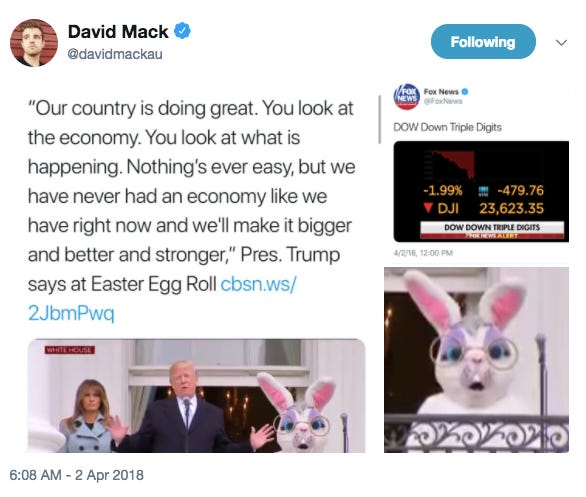
Task: Click Fox News verified checkmark badge
Action: point(465,92)
